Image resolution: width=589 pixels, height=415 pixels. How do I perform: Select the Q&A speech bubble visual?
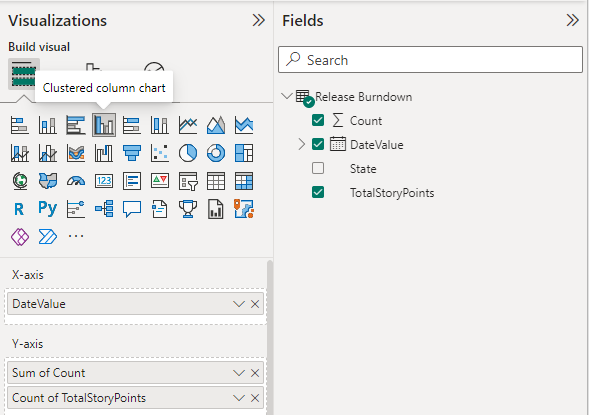[132, 209]
